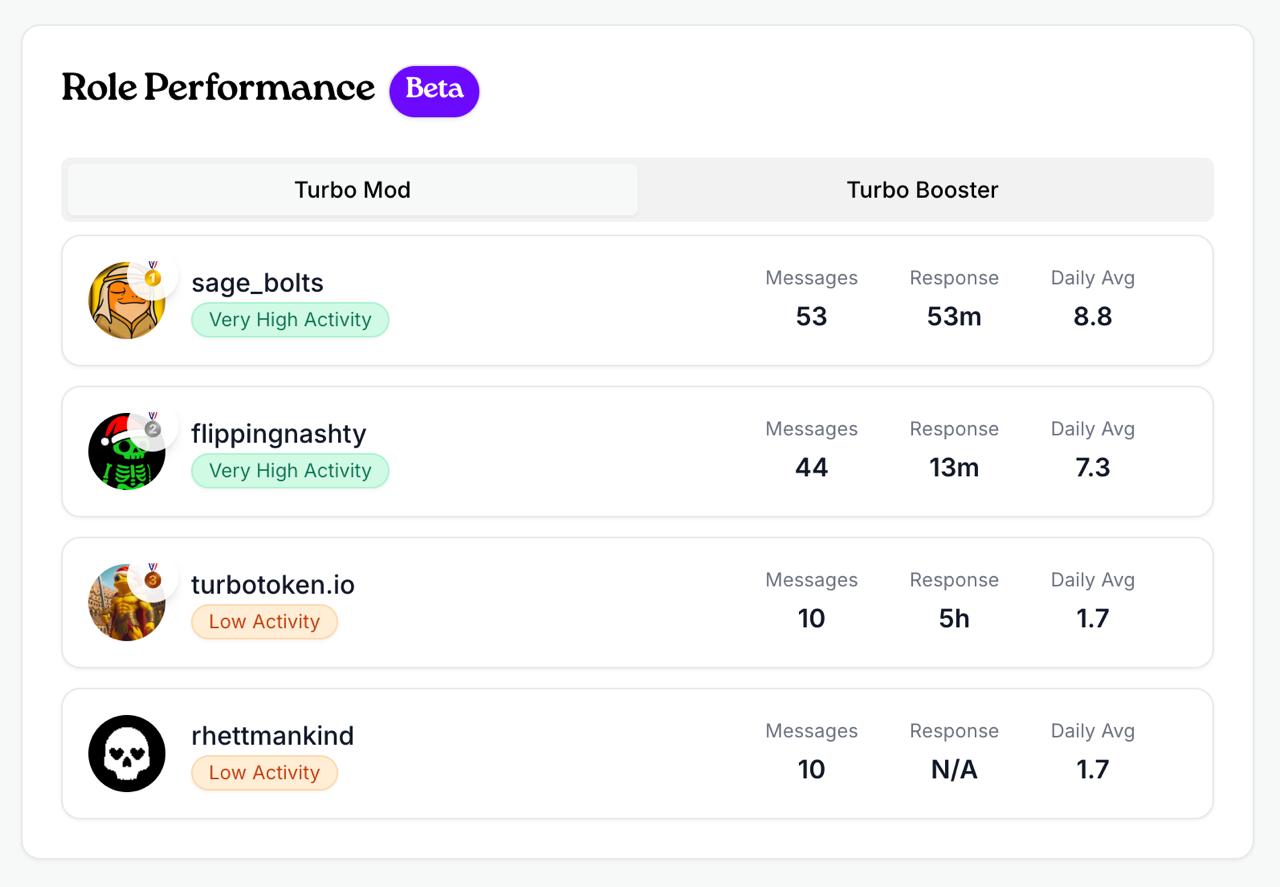Open the flippingnashty username link
The height and width of the screenshot is (887, 1280).
point(279,434)
